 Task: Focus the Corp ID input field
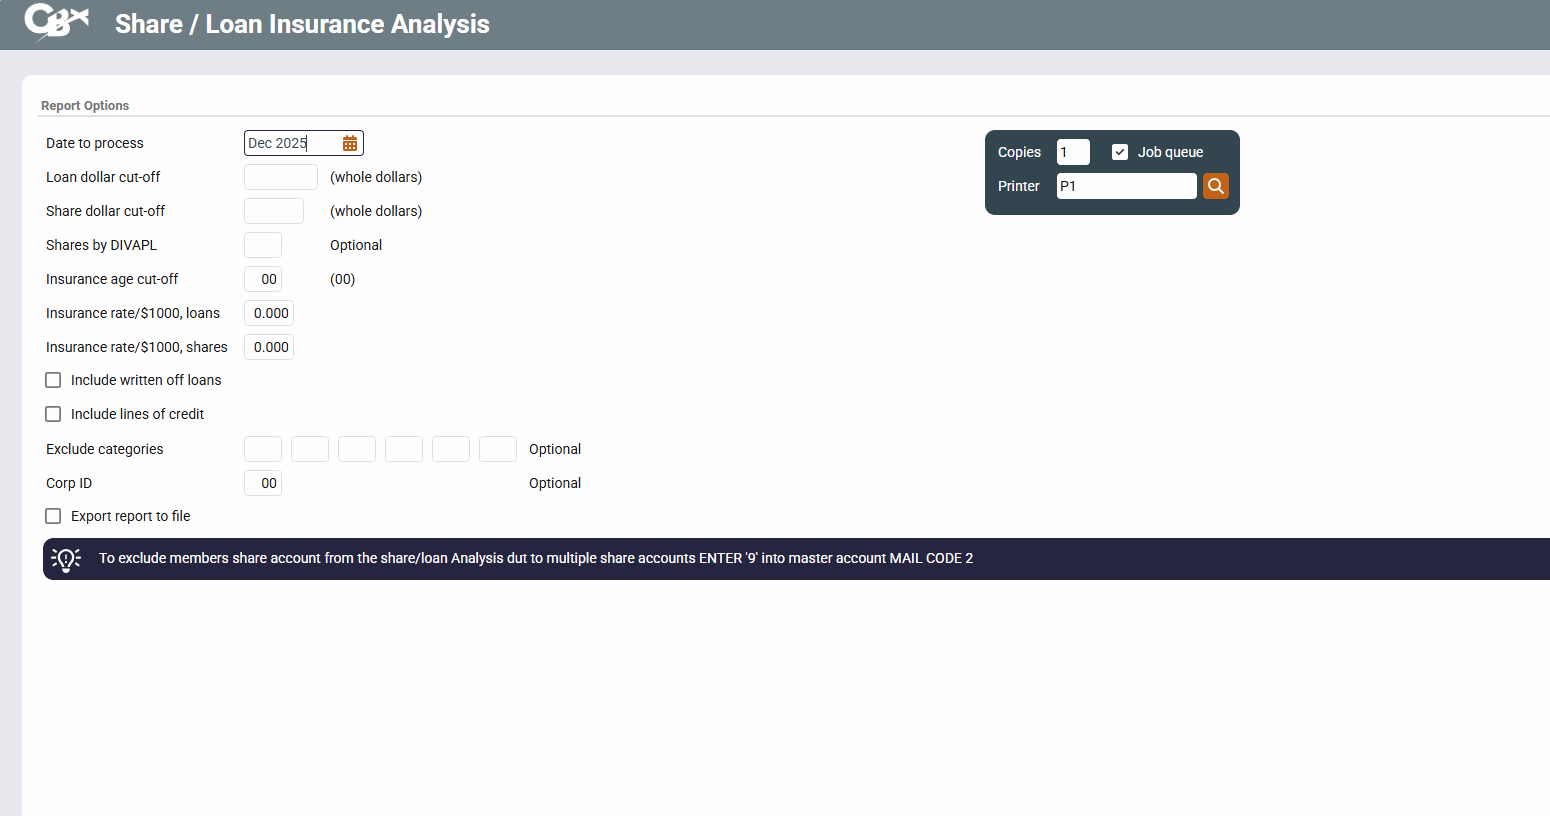pos(263,483)
